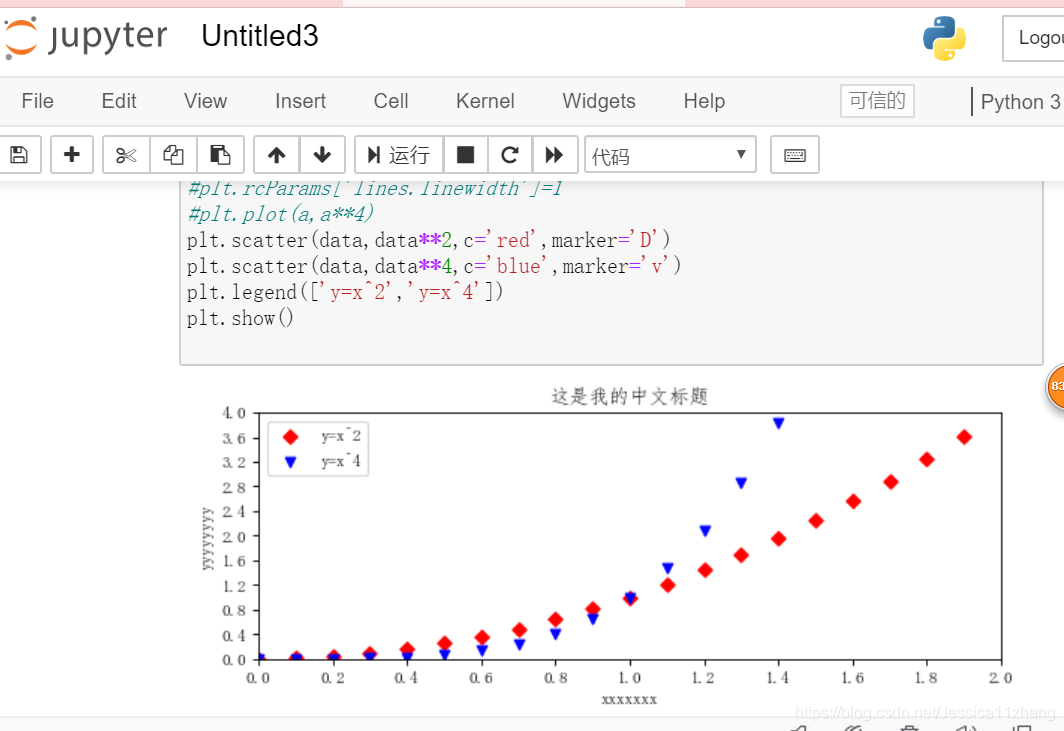Click the commented line #plt.plot(a,a**4)

tap(281, 214)
